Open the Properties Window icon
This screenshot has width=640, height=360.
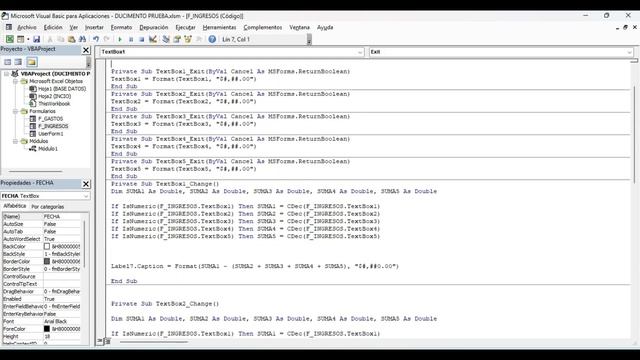coord(177,39)
